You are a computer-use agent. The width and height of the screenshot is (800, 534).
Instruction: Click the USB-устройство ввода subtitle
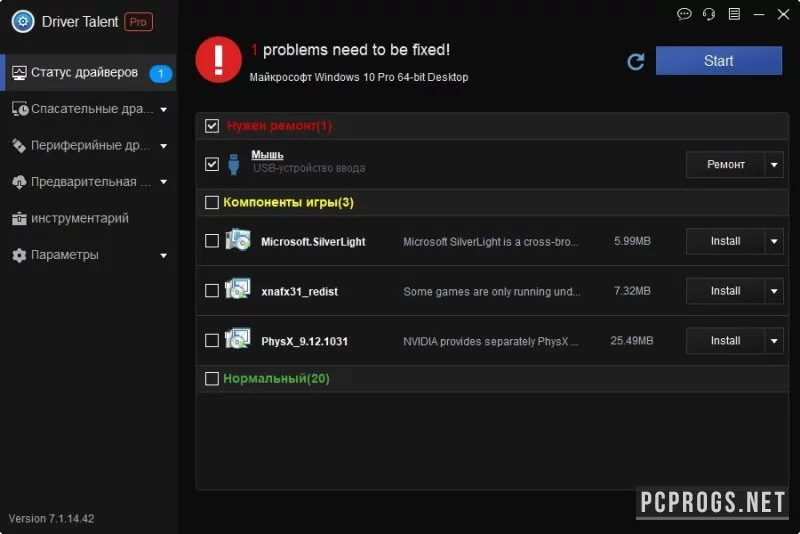tap(309, 168)
